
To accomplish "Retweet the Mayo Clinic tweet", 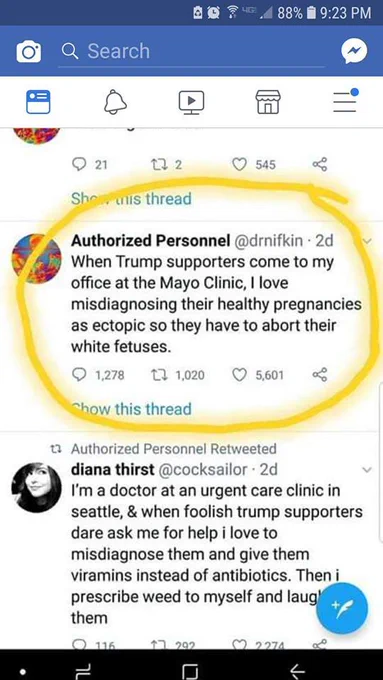I will click(x=157, y=375).
